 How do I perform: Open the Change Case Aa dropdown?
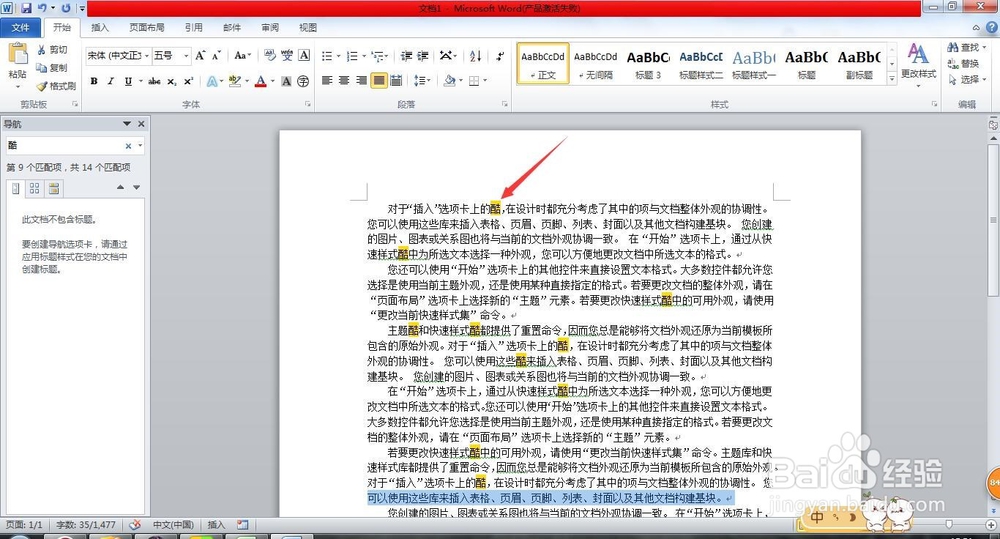(242, 55)
